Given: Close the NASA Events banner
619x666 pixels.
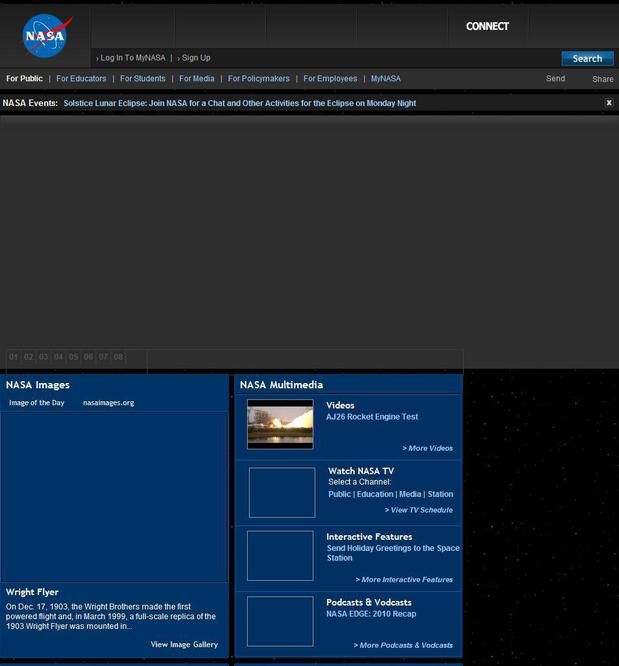Looking at the screenshot, I should tap(609, 103).
